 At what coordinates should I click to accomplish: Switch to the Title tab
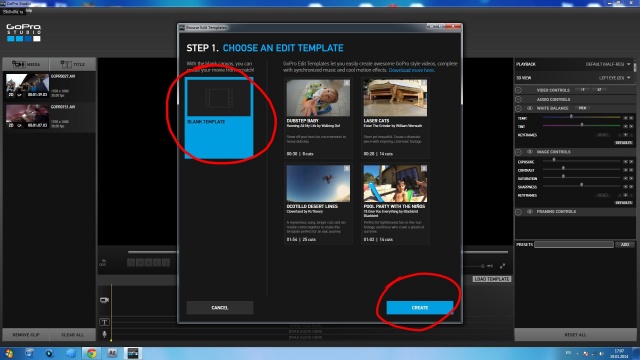[x=73, y=64]
